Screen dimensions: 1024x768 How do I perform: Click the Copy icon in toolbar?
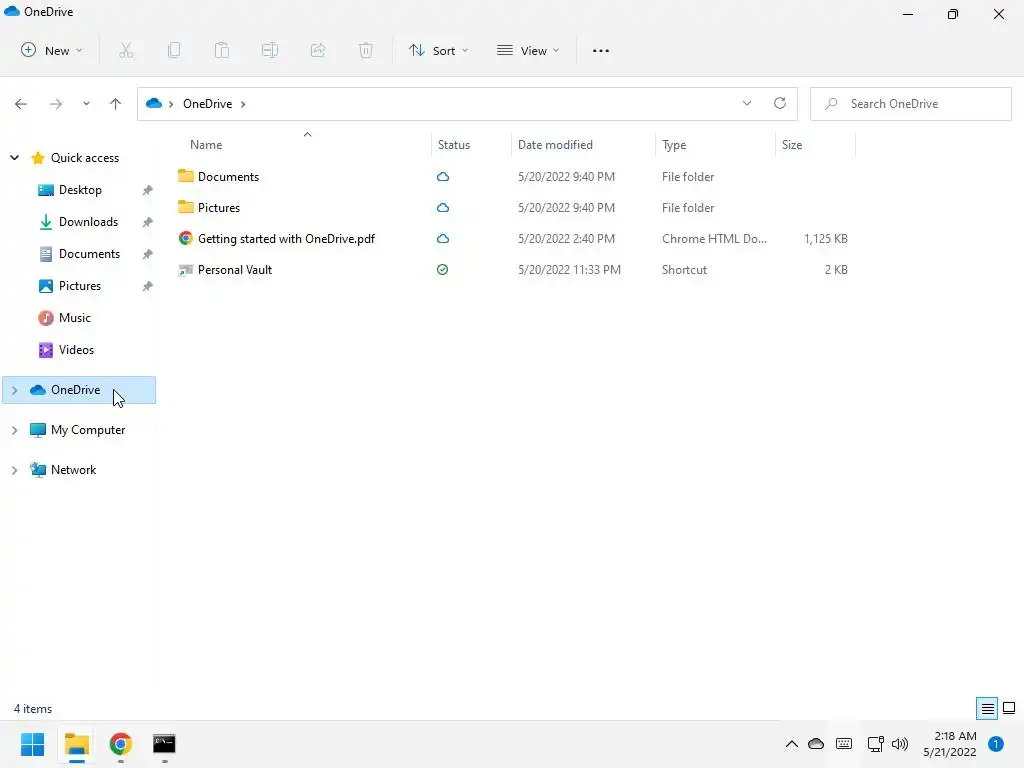coord(174,50)
